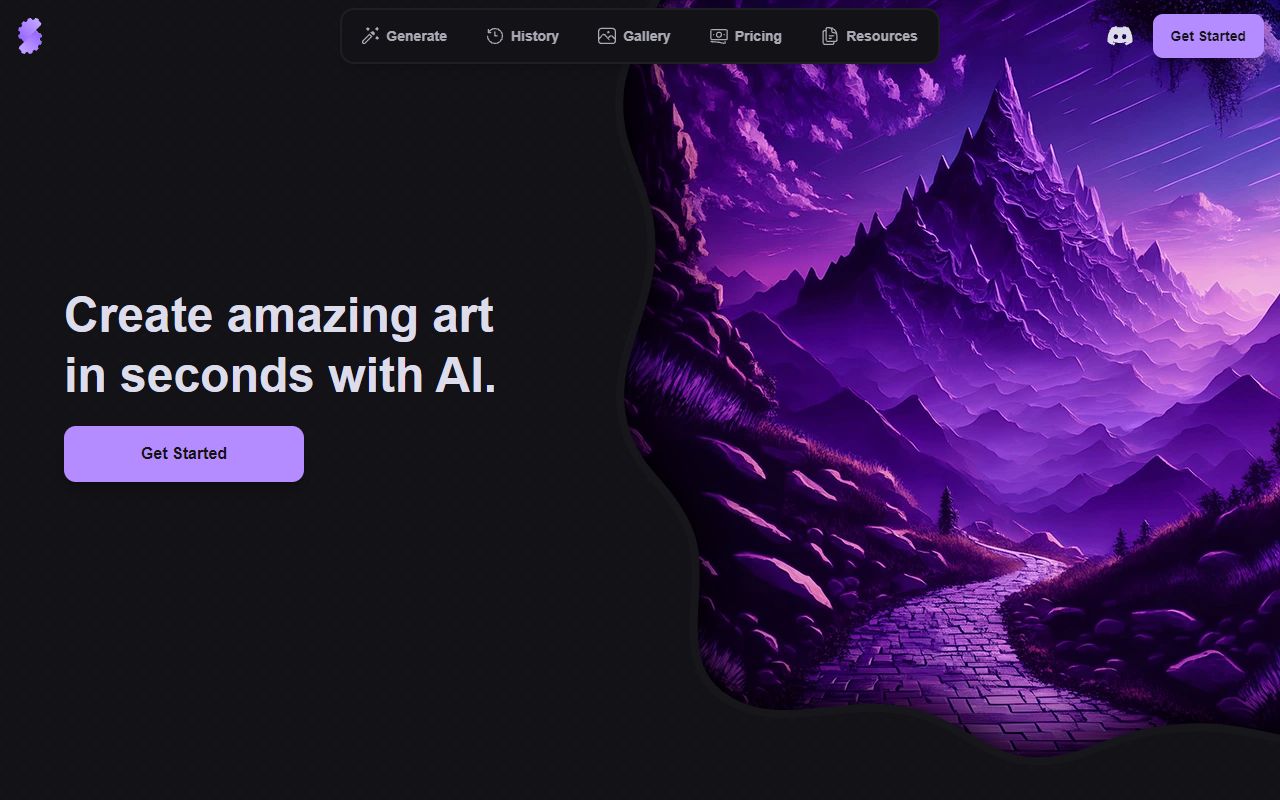1280x800 pixels.
Task: Click the purple site logo
Action: point(30,36)
